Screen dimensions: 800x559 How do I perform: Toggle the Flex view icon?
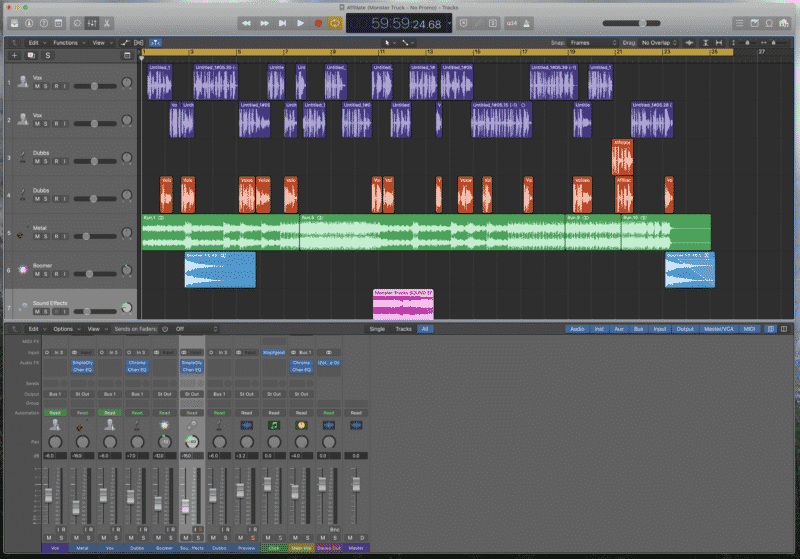tap(138, 43)
